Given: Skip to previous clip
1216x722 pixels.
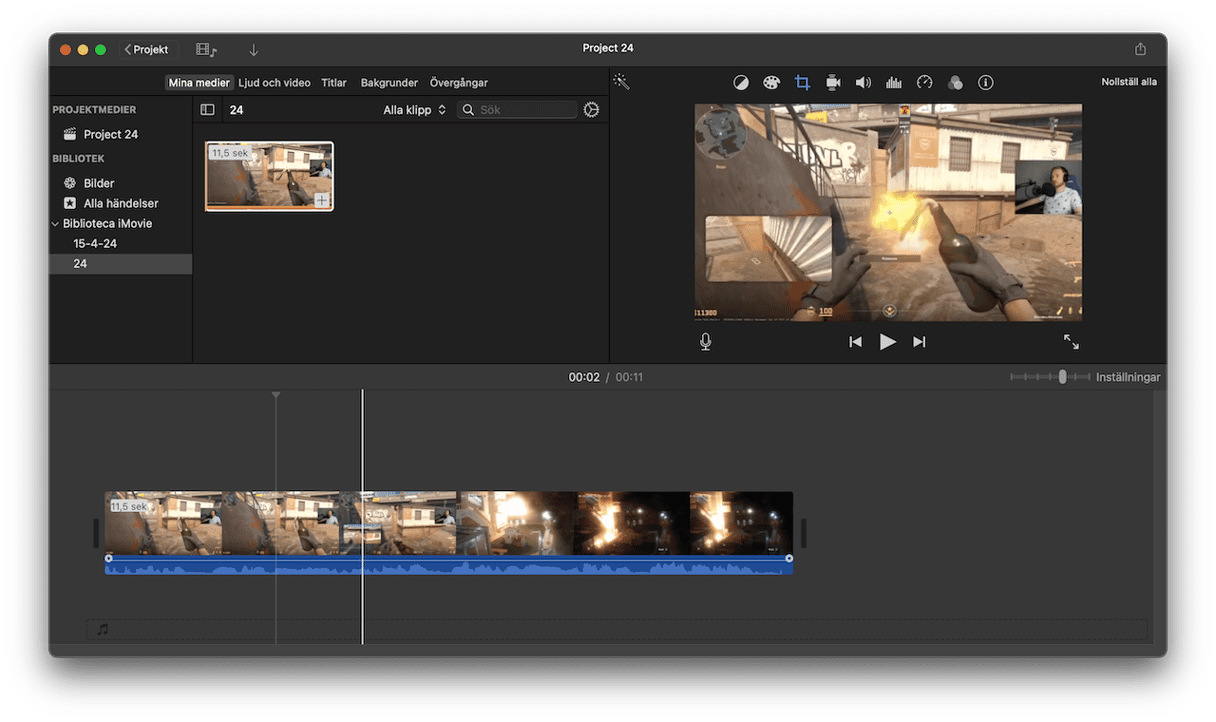Looking at the screenshot, I should tap(855, 342).
